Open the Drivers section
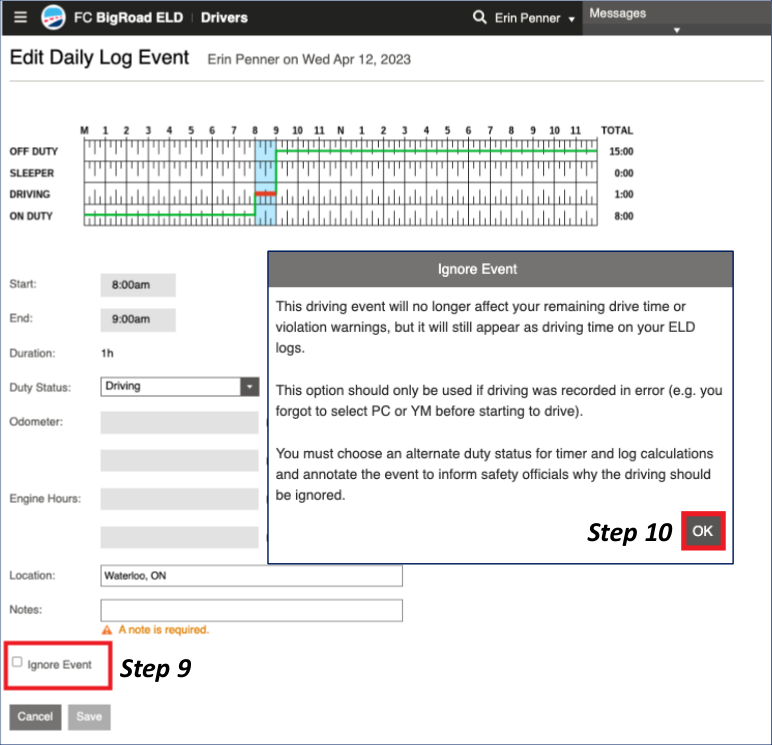Screen dimensions: 772x745 click(224, 18)
